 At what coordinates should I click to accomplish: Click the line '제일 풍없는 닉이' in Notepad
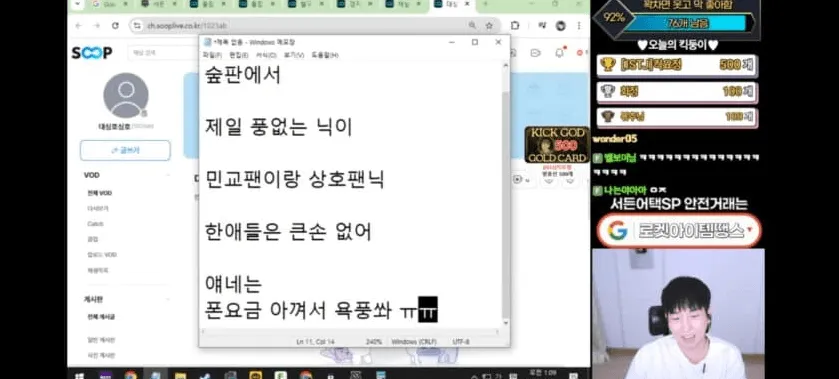[x=278, y=127]
